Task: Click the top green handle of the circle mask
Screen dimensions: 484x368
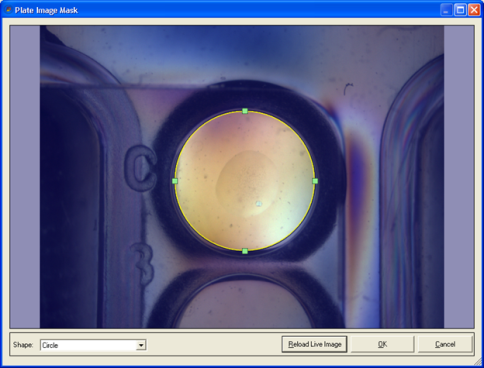Action: (x=245, y=111)
